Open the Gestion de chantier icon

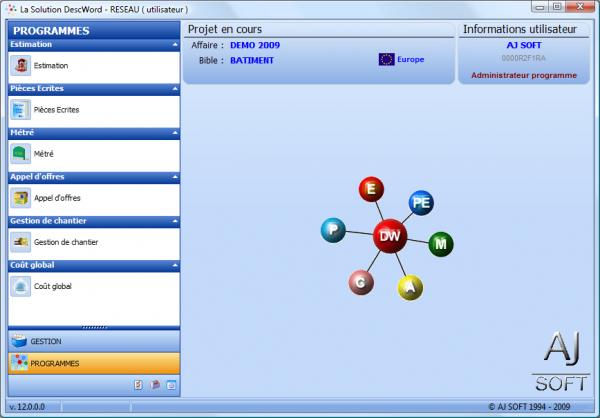pyautogui.click(x=21, y=242)
